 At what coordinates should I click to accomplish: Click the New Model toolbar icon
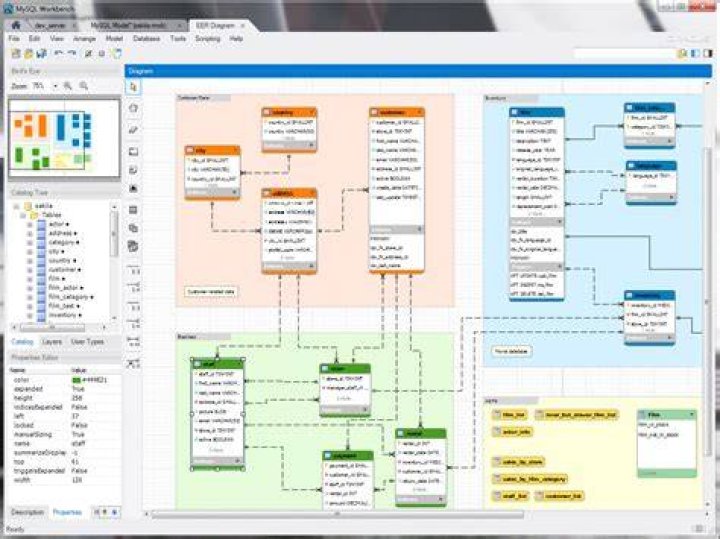[16, 54]
